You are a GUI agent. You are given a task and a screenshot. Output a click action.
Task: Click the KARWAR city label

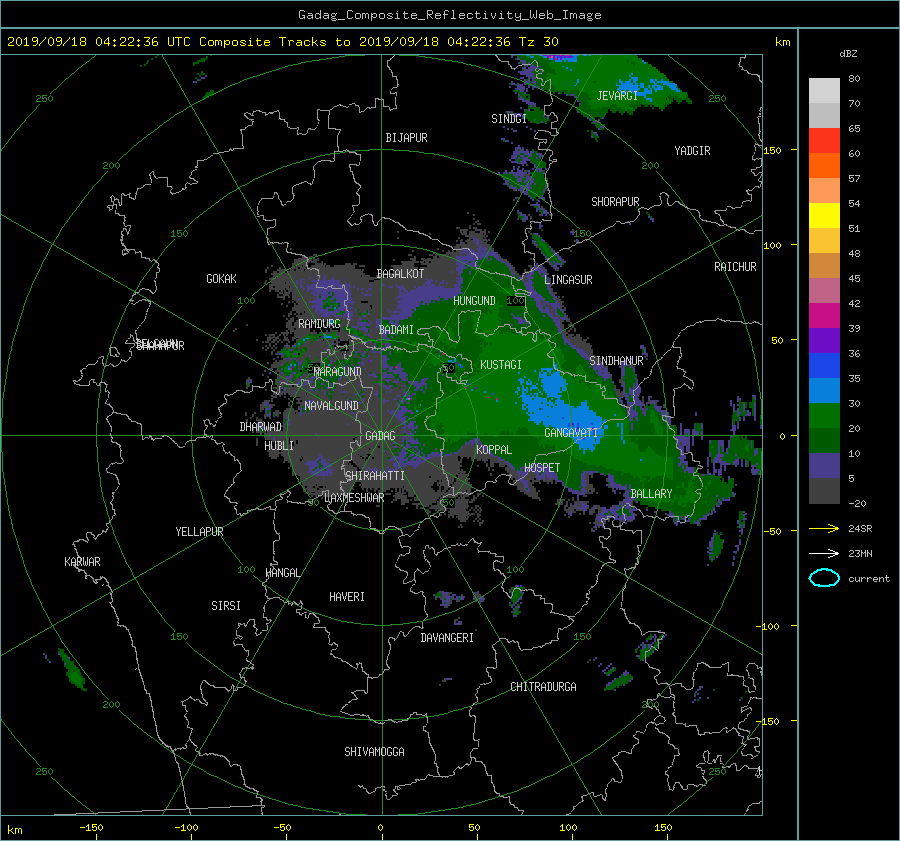(x=83, y=562)
